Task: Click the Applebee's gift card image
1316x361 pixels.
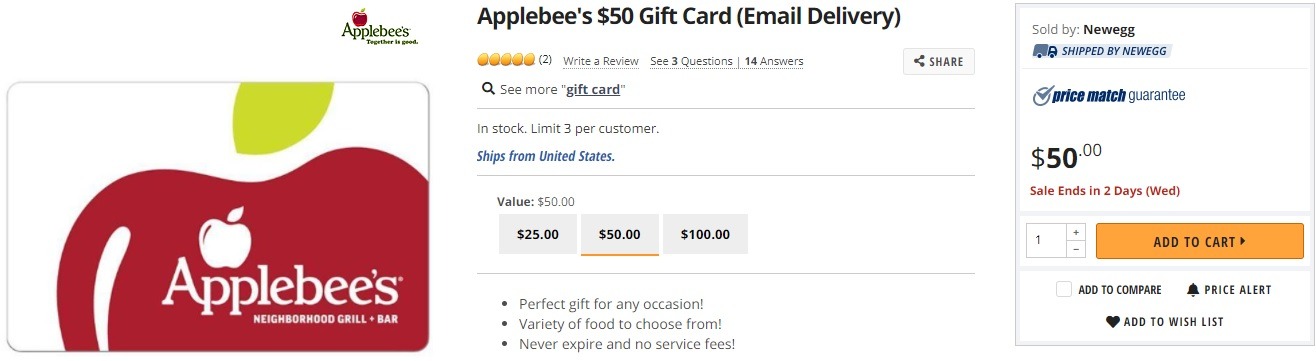Action: pyautogui.click(x=218, y=217)
